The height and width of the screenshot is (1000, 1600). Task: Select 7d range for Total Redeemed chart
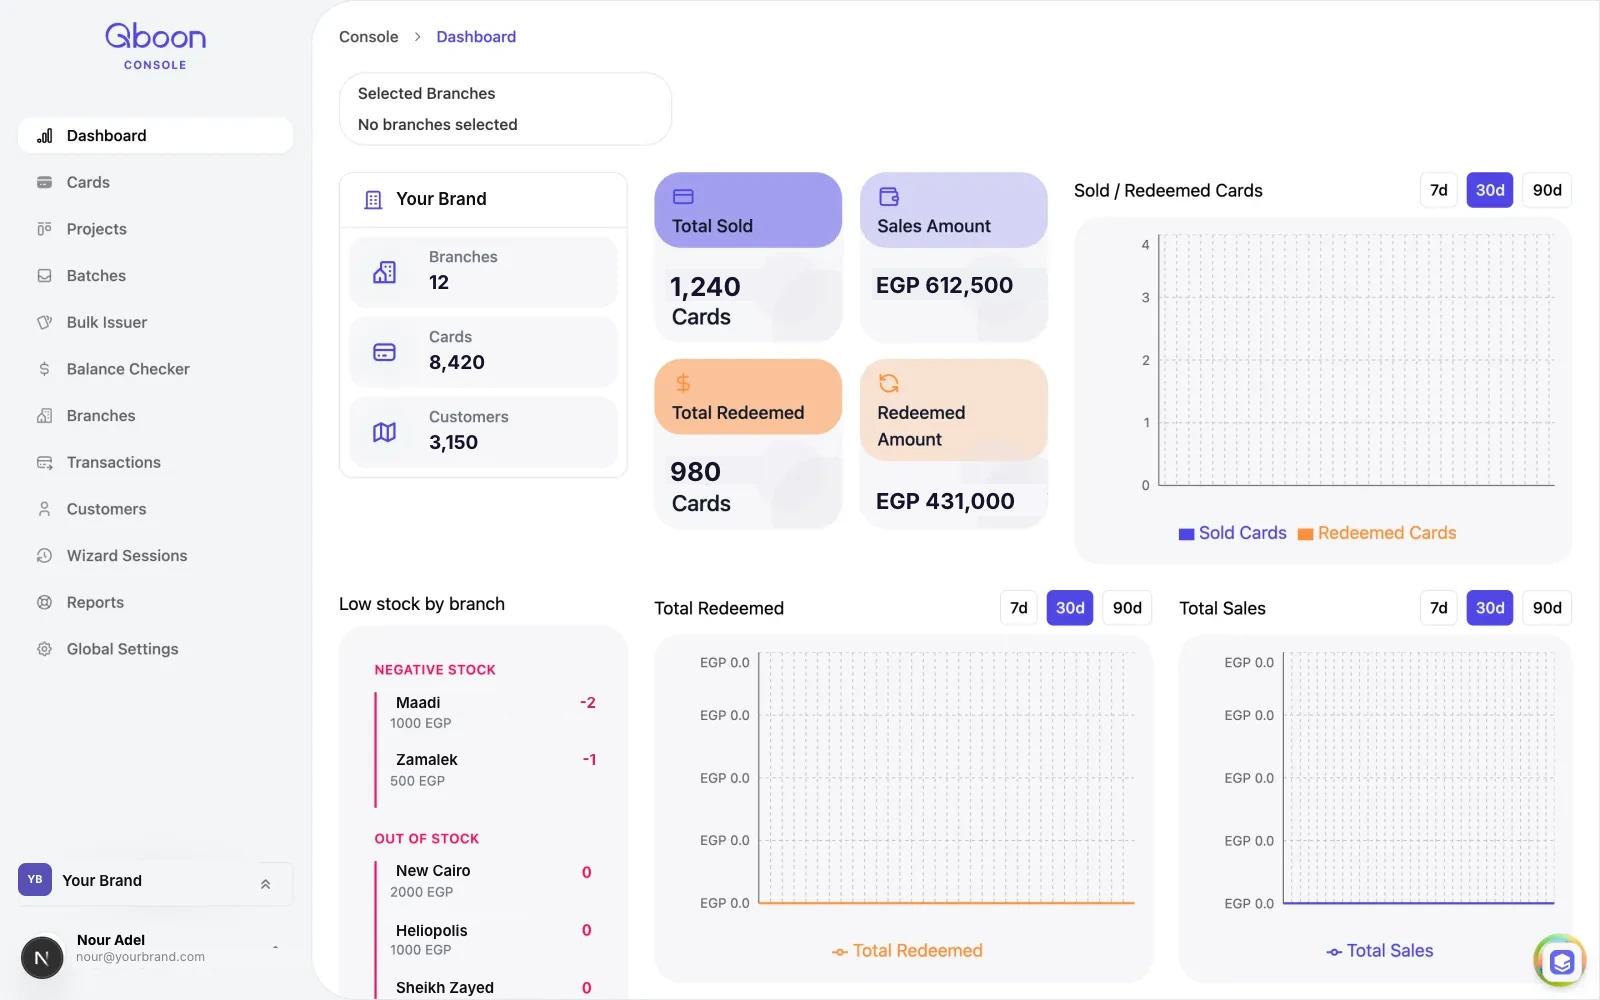1018,608
